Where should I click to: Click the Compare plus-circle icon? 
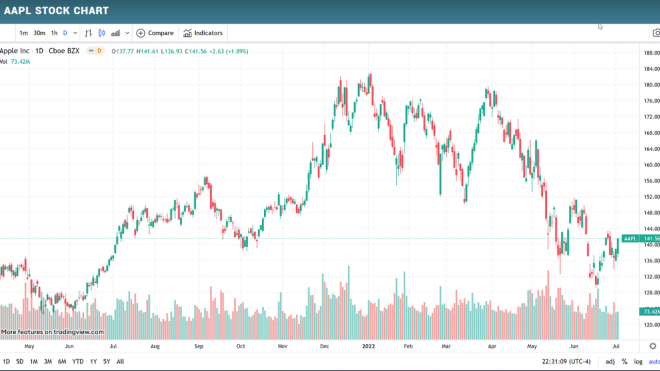[x=141, y=33]
